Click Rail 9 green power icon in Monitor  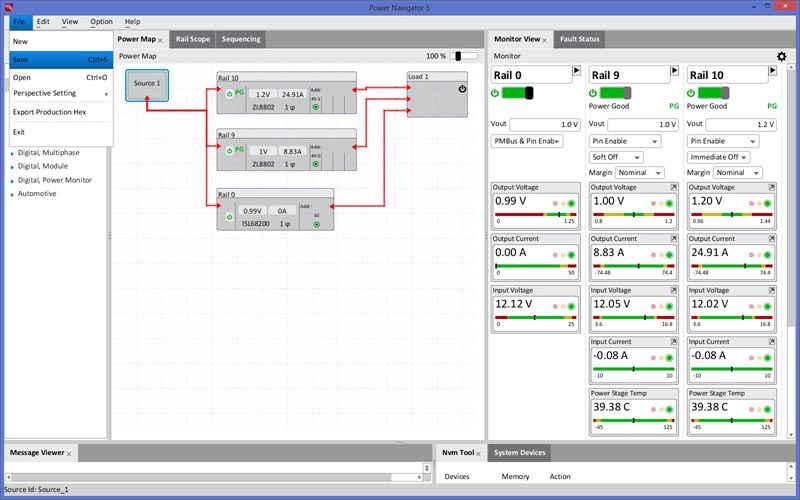(592, 93)
